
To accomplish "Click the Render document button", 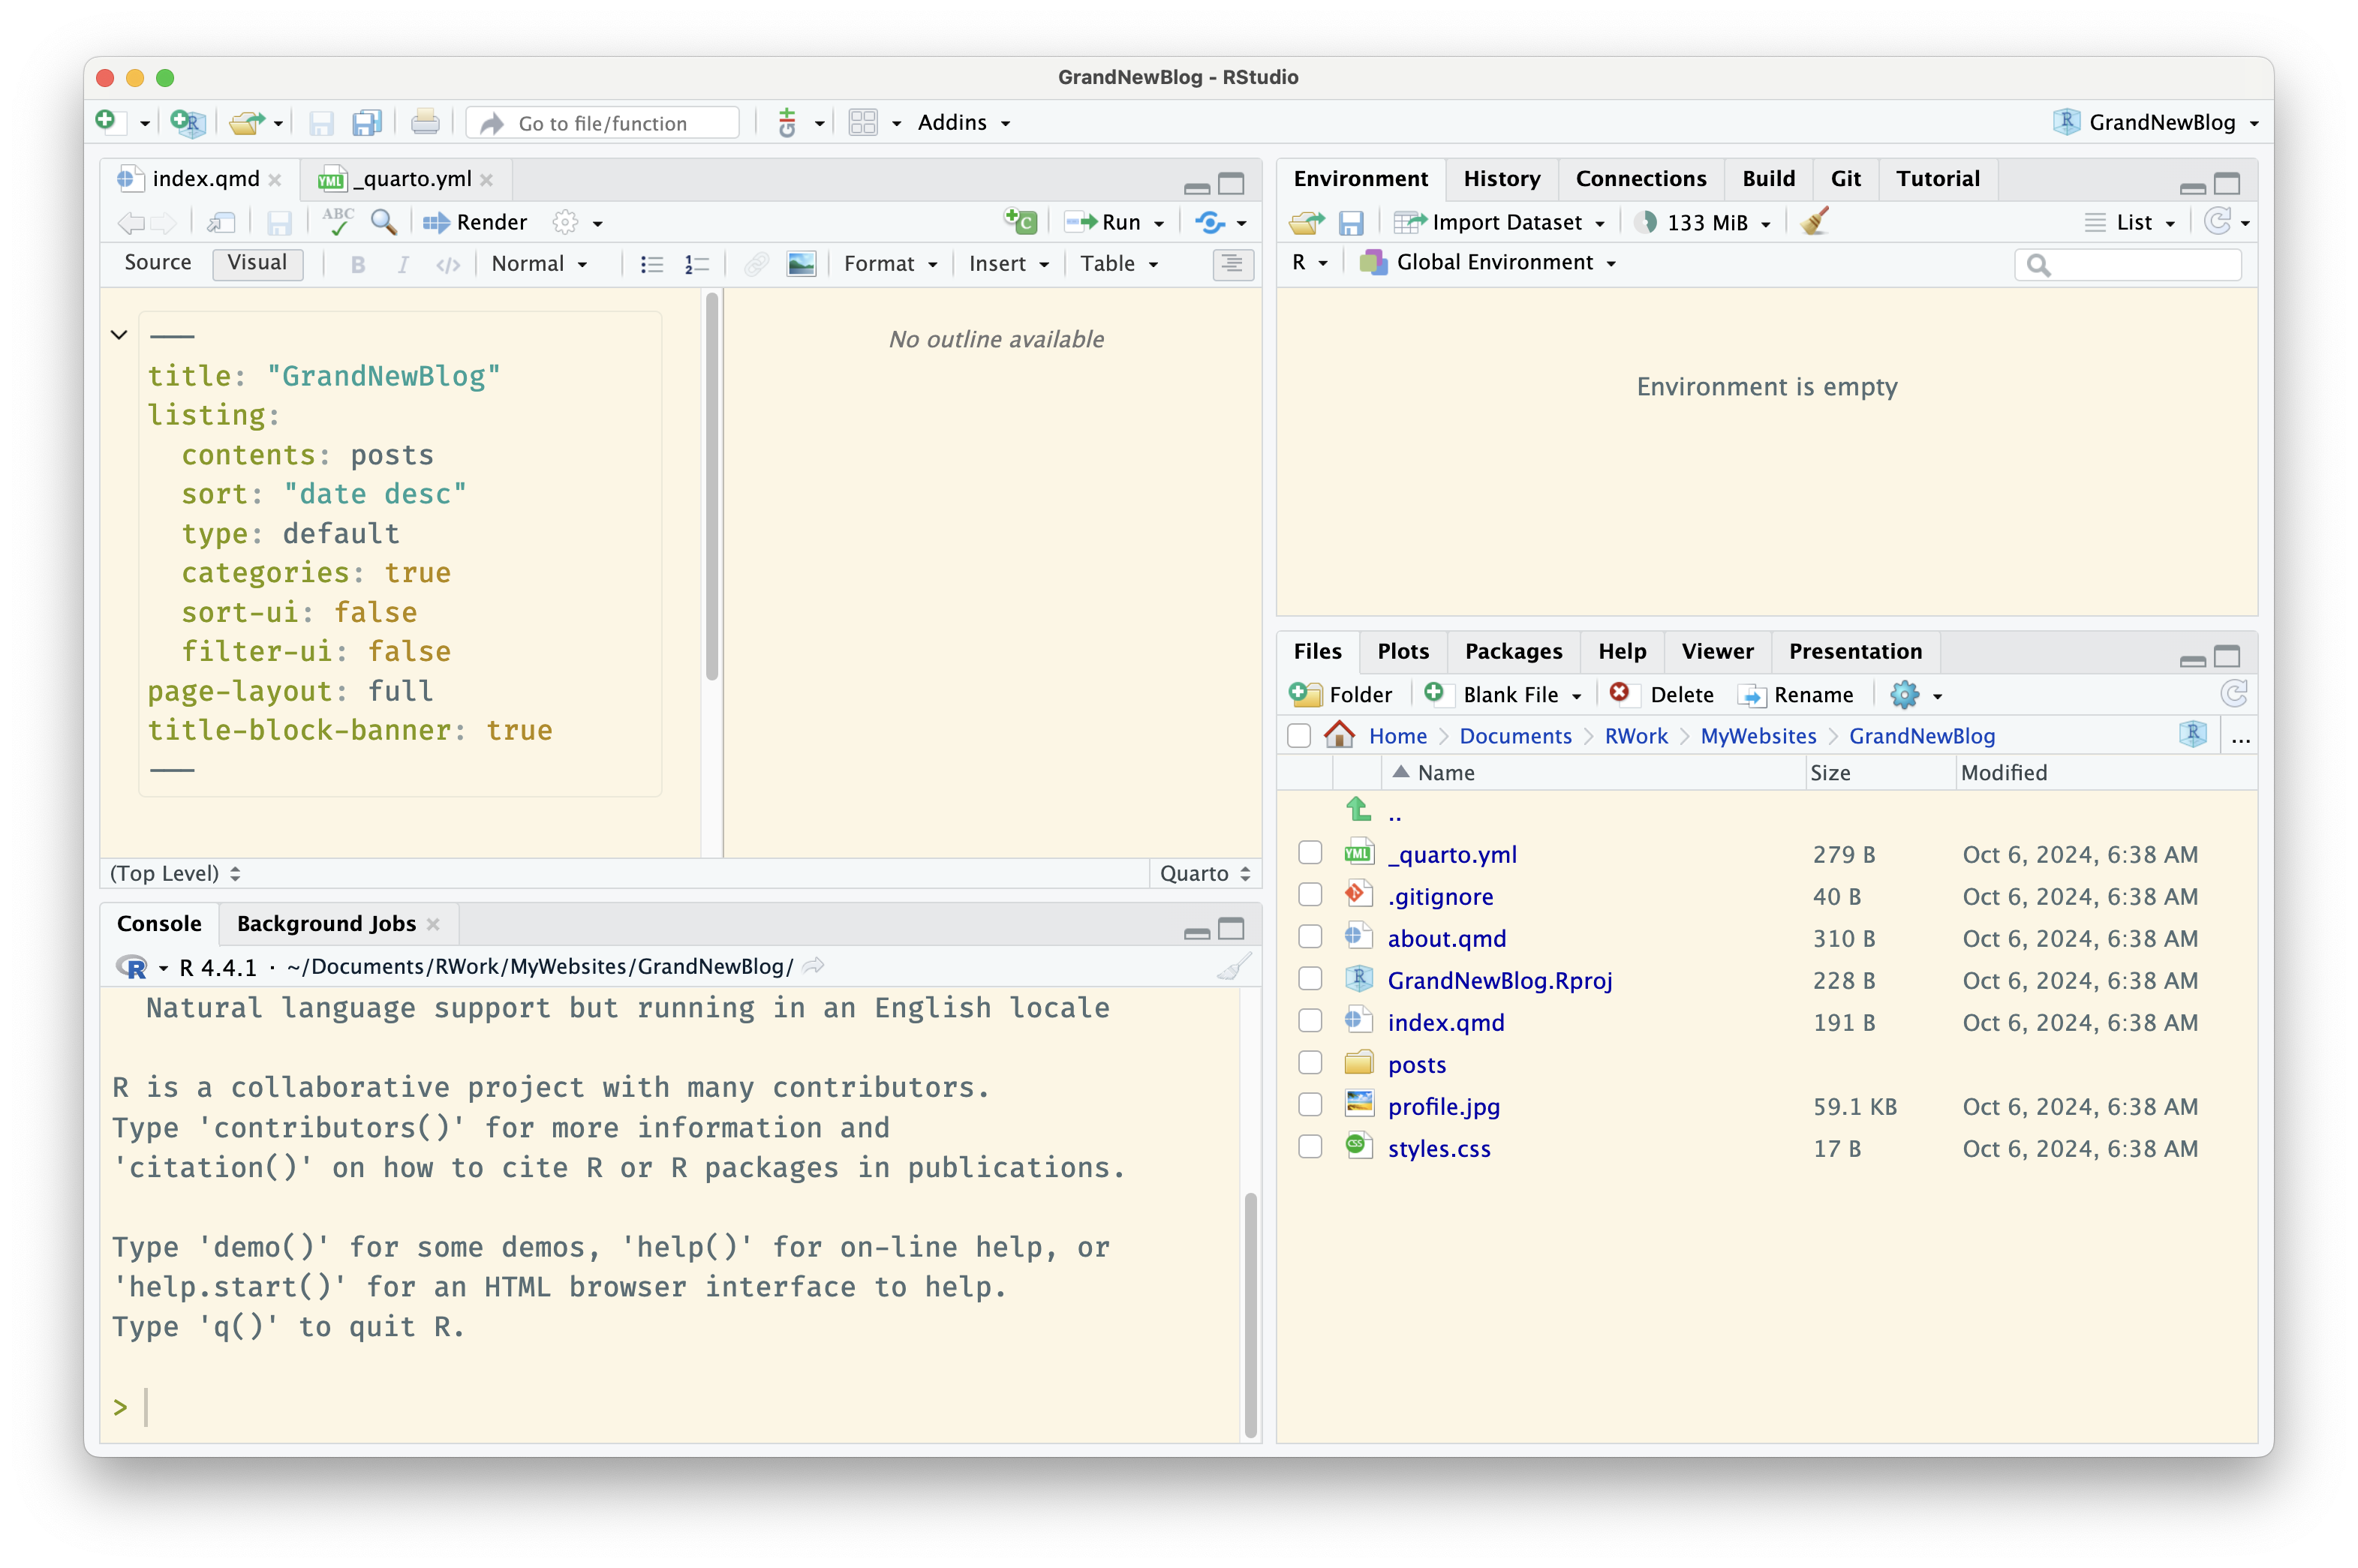I will point(475,222).
